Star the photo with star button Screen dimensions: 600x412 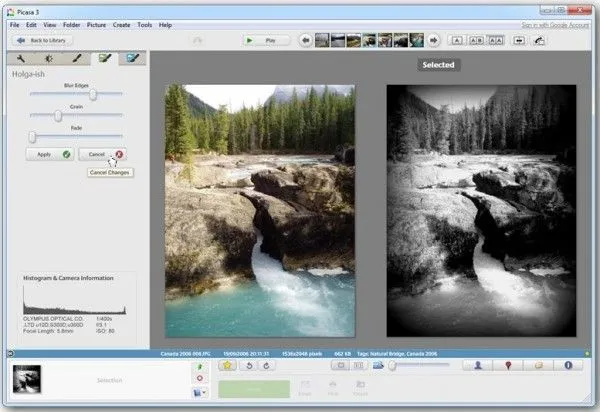pos(227,365)
